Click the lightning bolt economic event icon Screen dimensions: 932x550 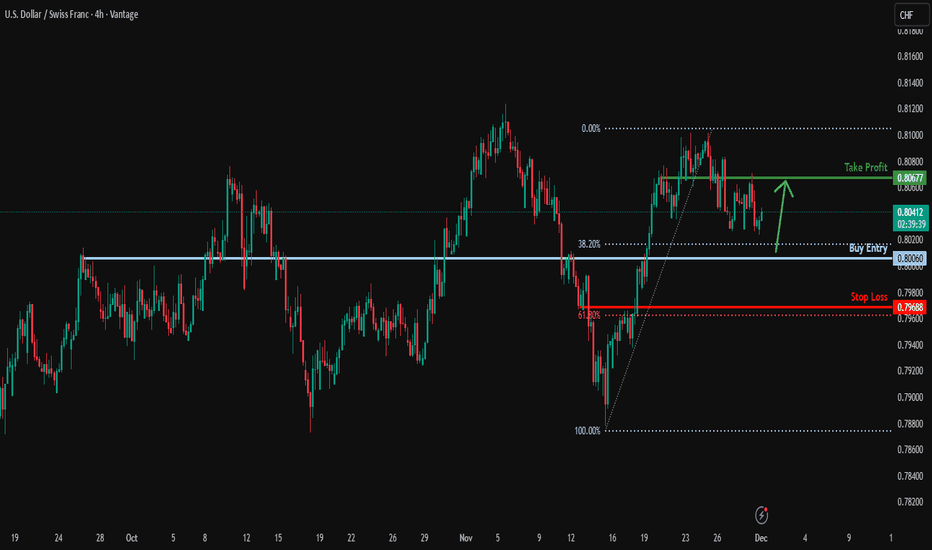click(x=763, y=515)
